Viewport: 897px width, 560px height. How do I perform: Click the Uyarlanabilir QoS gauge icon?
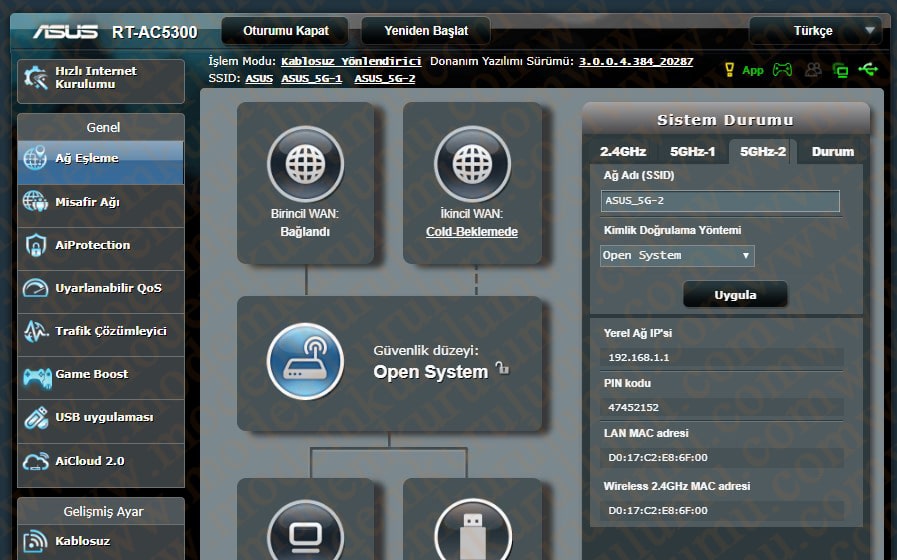35,288
